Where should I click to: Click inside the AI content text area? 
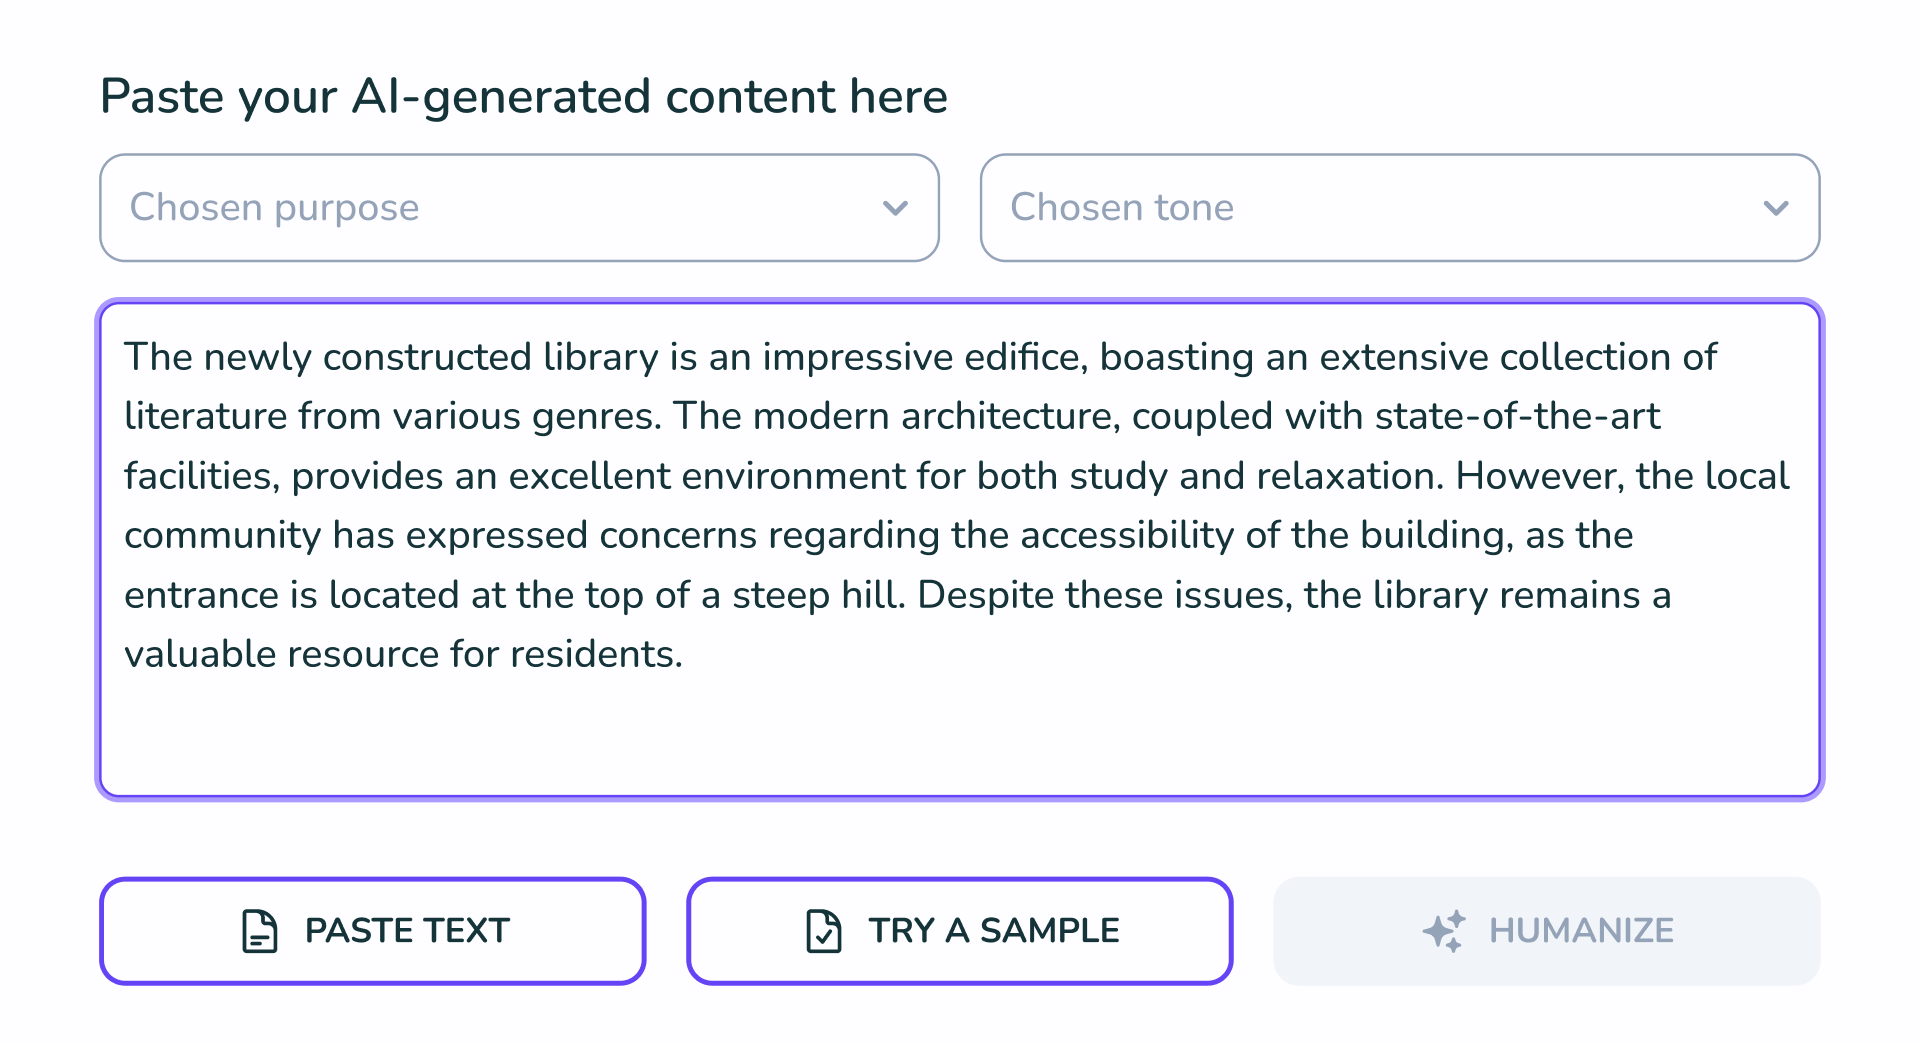click(960, 550)
